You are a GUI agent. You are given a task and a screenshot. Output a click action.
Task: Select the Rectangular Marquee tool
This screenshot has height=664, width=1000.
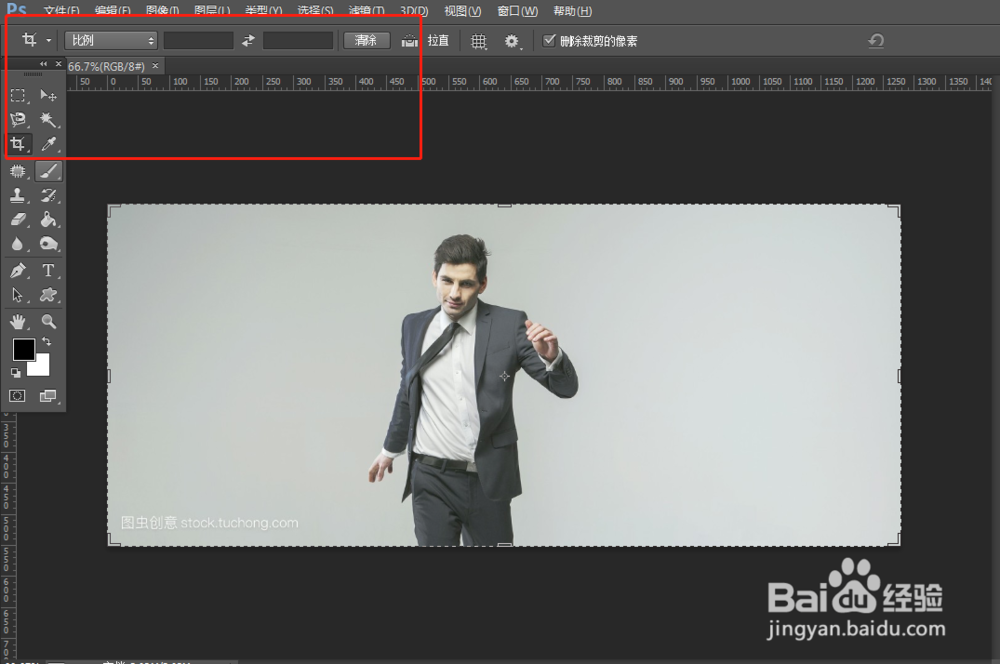pos(18,96)
